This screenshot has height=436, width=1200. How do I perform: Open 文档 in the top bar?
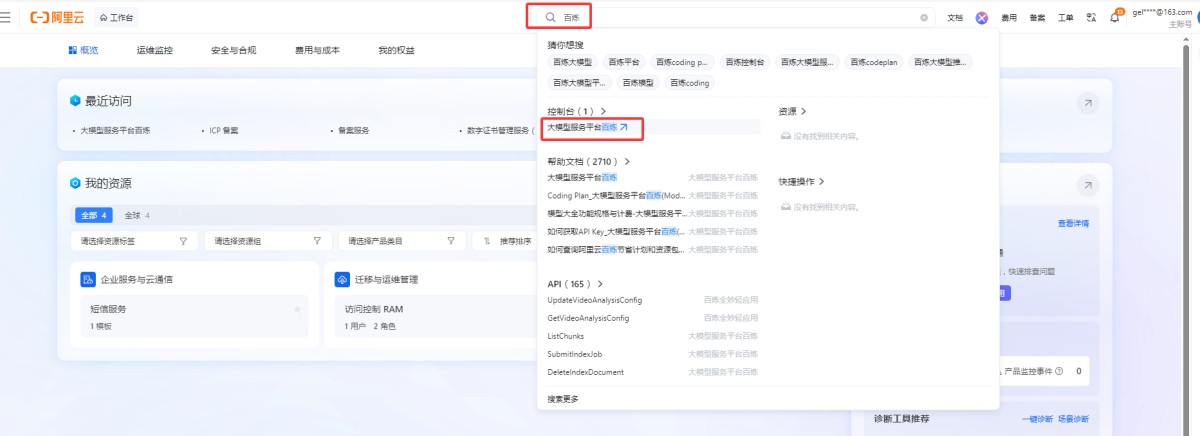click(x=954, y=17)
